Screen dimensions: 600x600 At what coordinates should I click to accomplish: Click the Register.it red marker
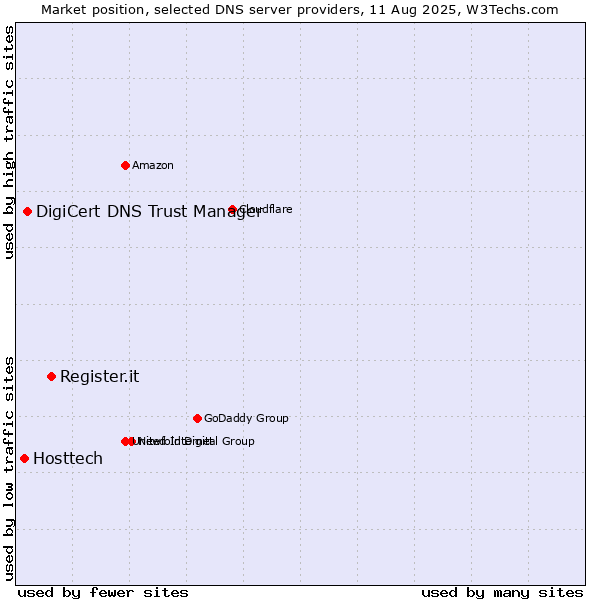[x=52, y=377]
